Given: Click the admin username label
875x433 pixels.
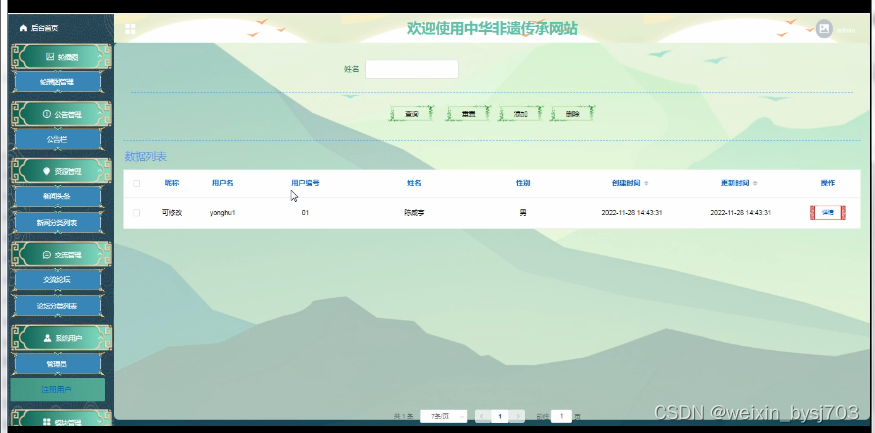Looking at the screenshot, I should point(845,30).
